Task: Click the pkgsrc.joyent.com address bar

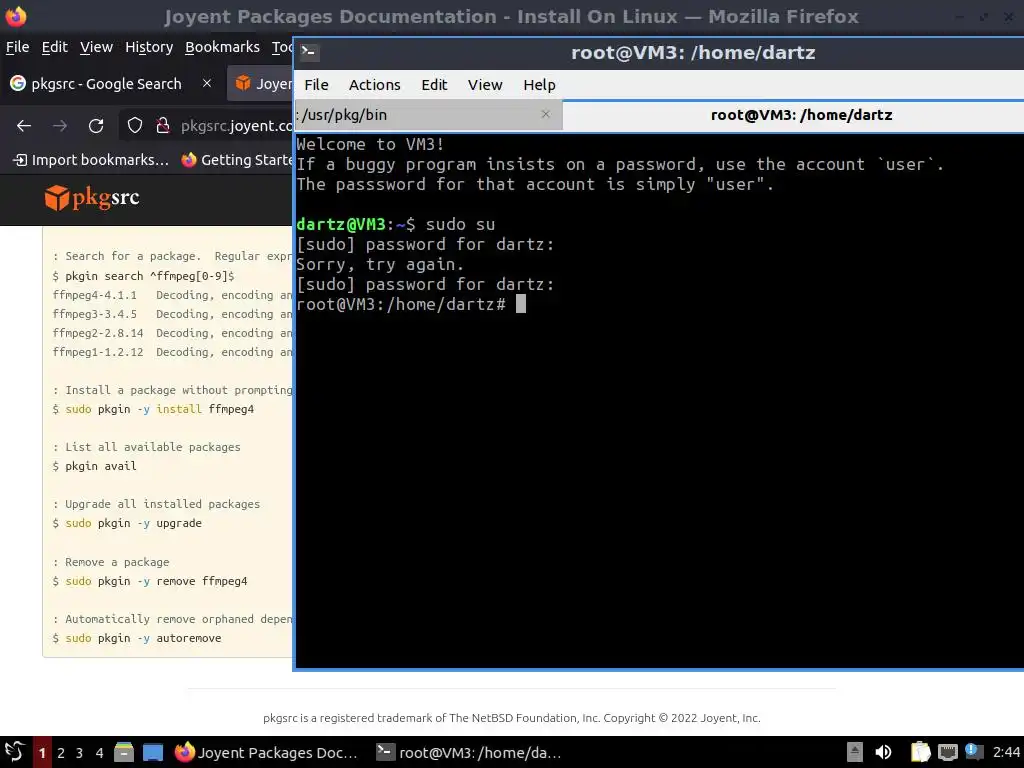Action: tap(236, 125)
